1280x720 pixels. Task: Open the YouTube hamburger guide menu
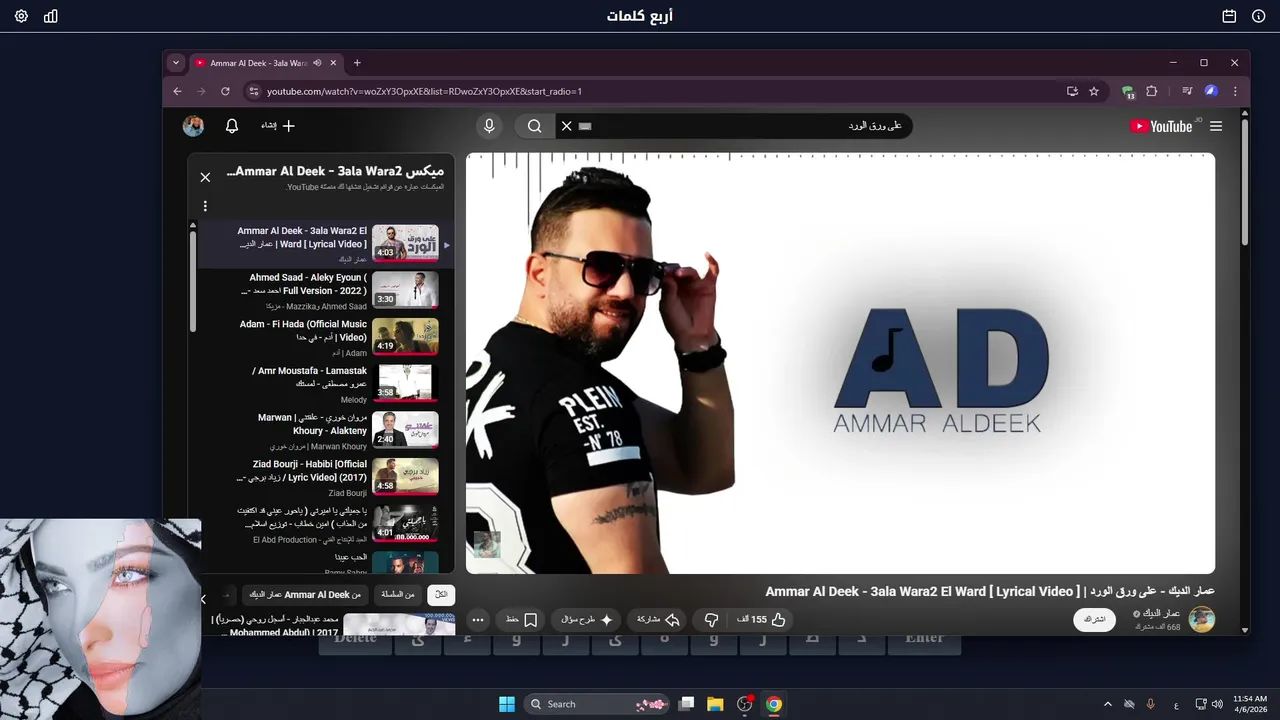tap(1216, 126)
